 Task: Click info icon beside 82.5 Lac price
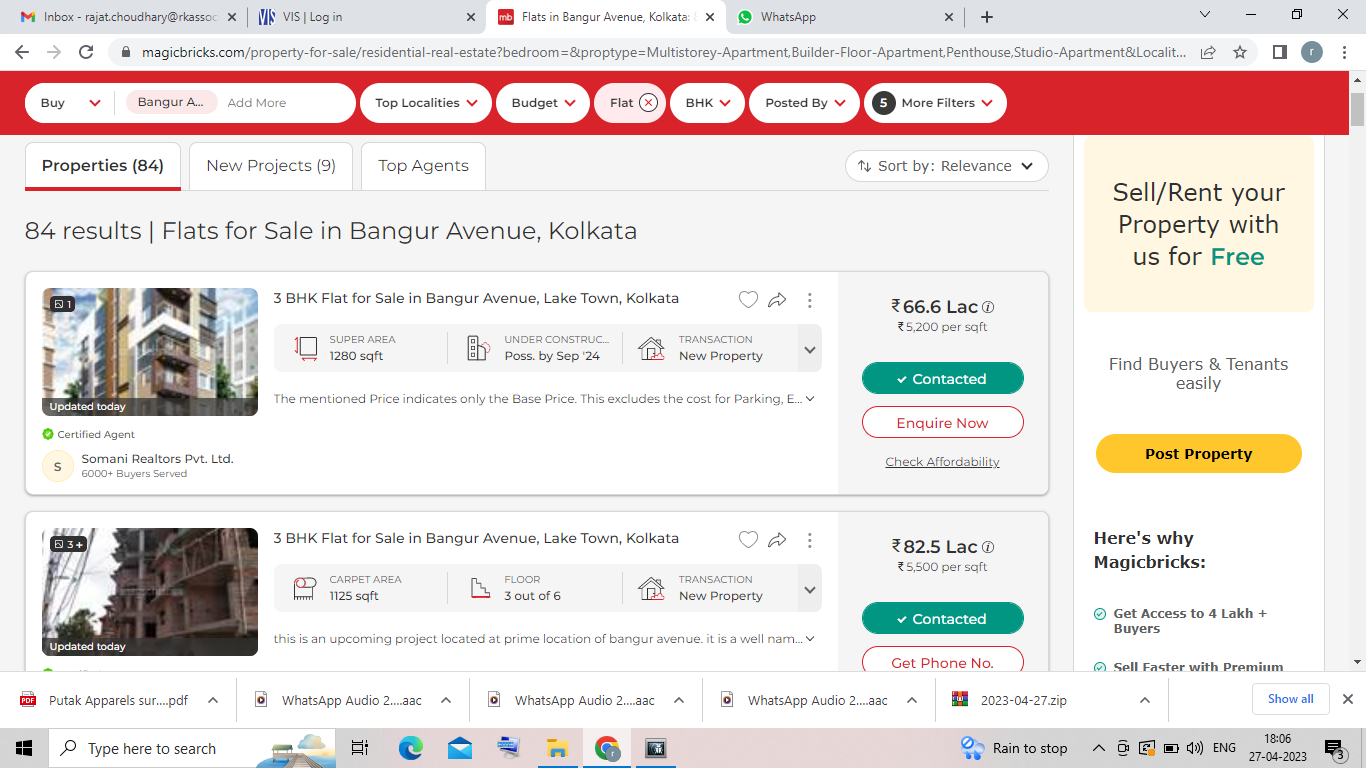click(x=988, y=547)
